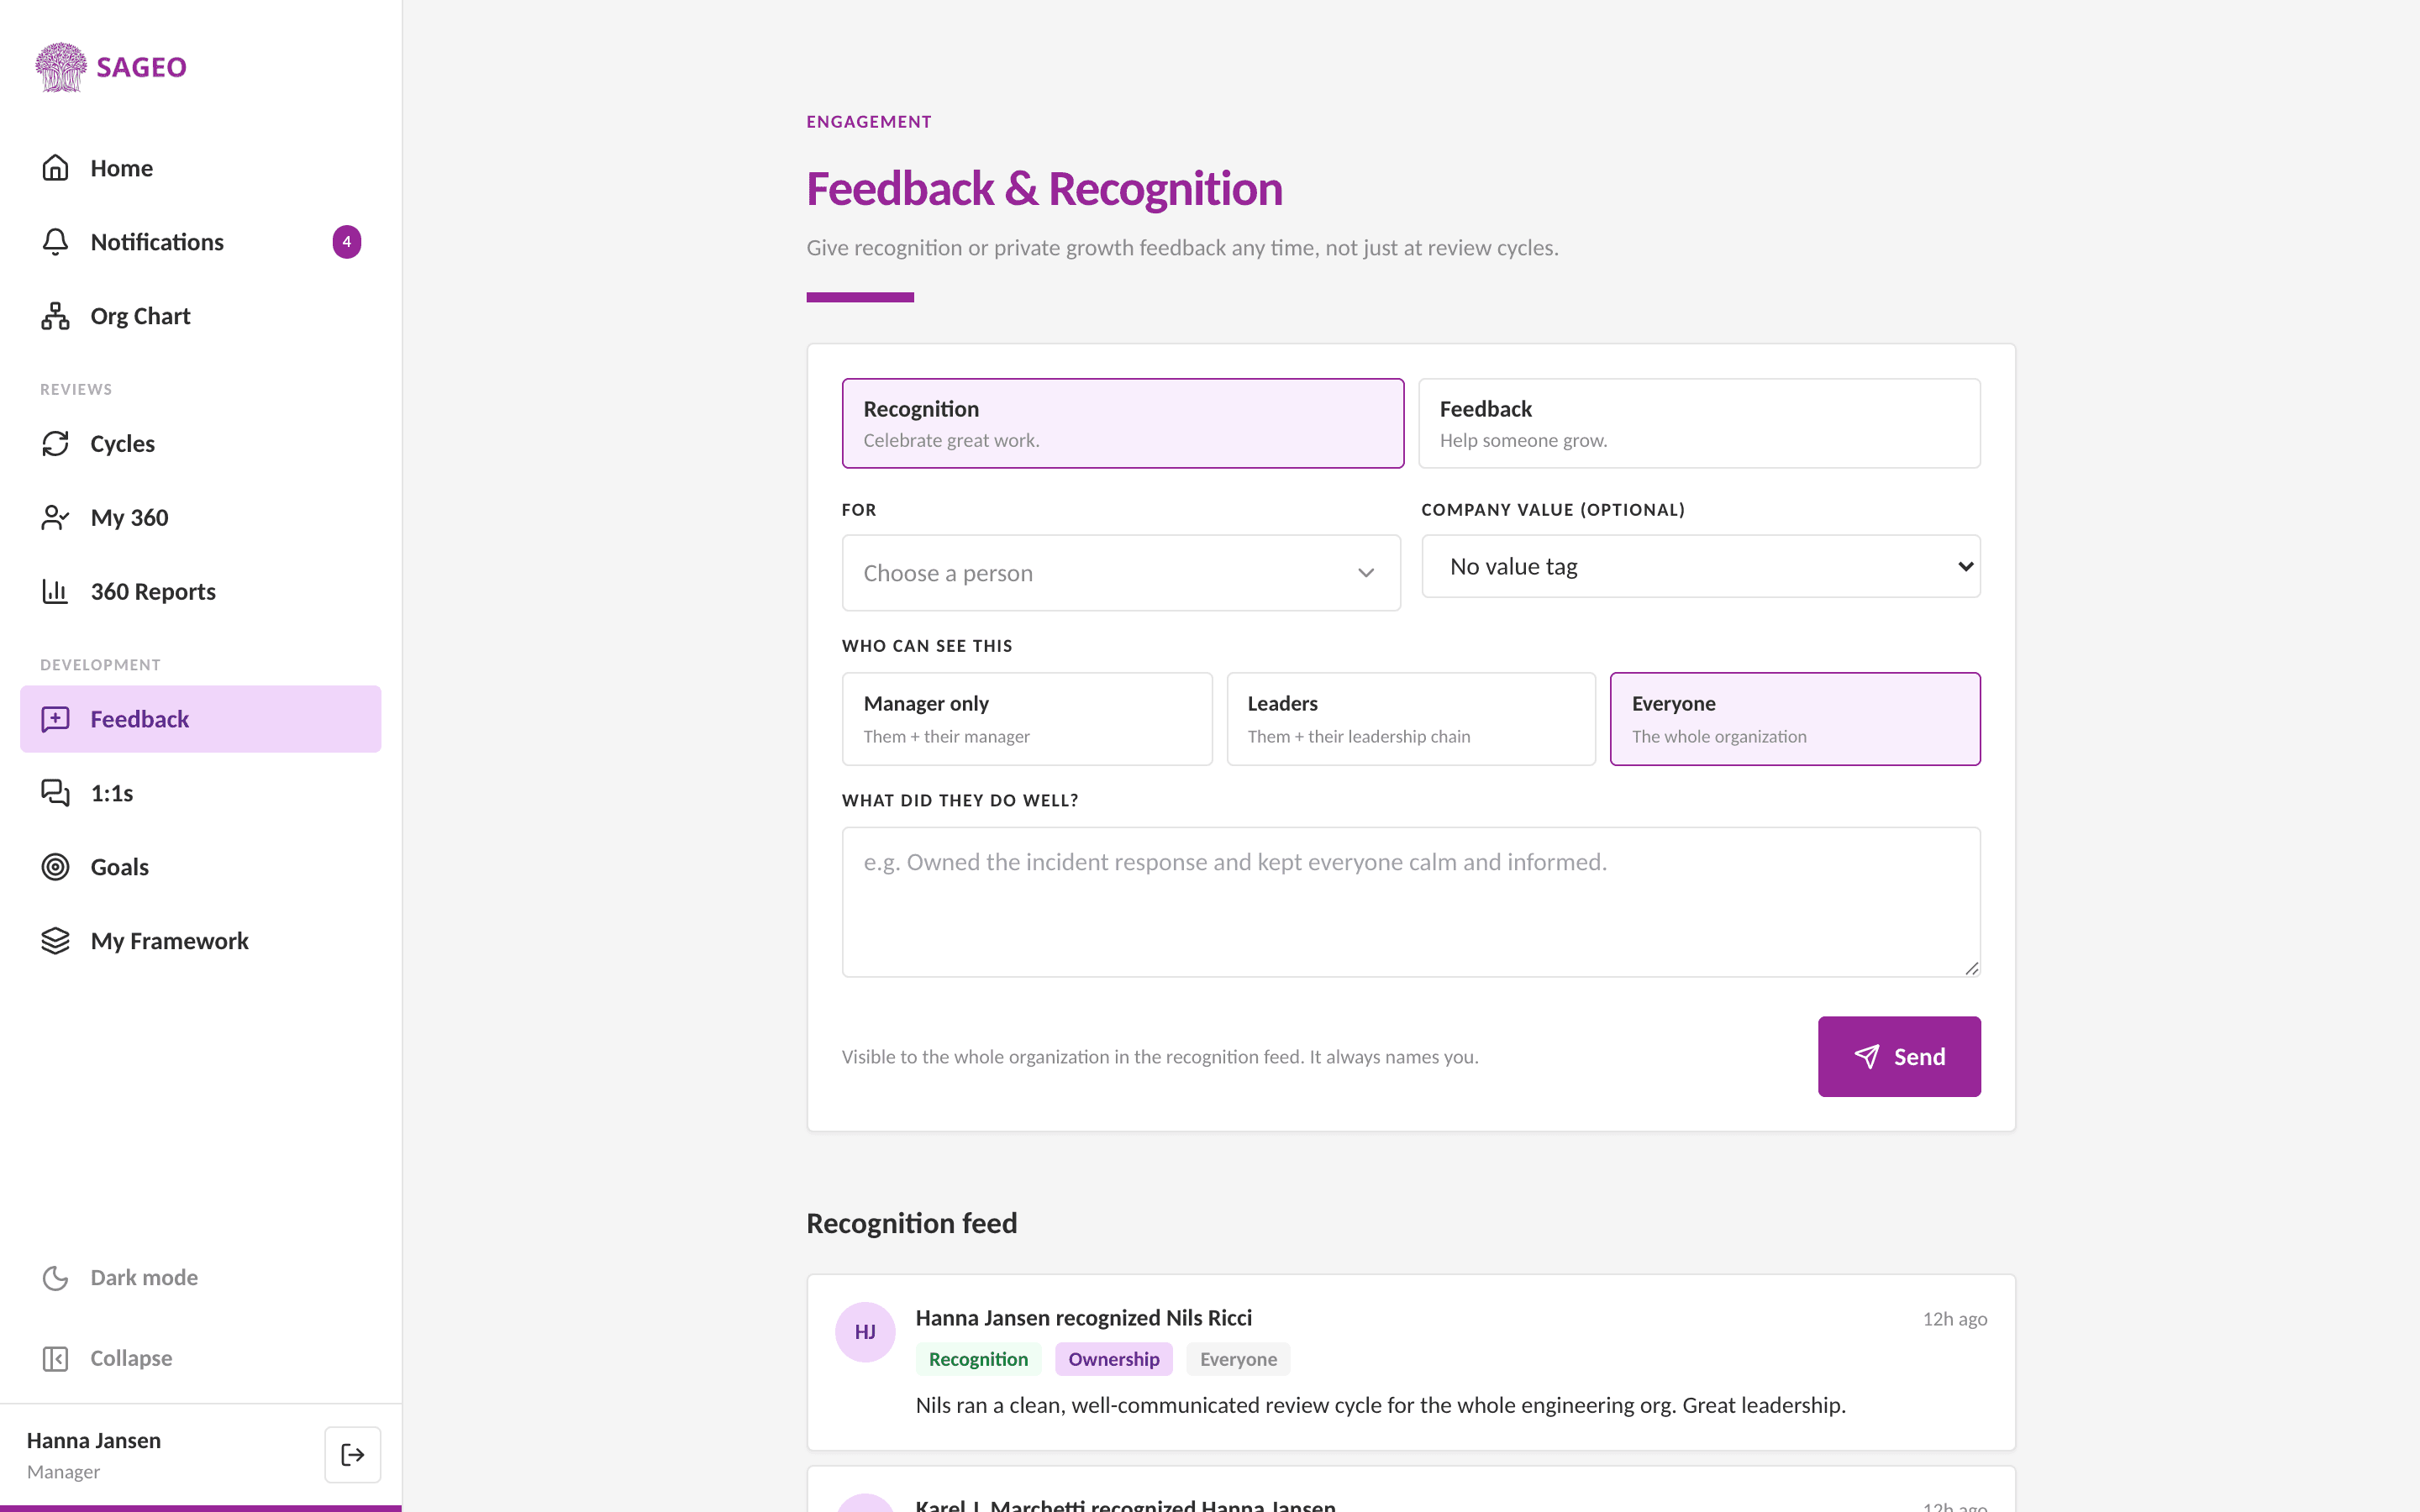Click the green Recognition tag
The image size is (2420, 1512).
(x=978, y=1359)
